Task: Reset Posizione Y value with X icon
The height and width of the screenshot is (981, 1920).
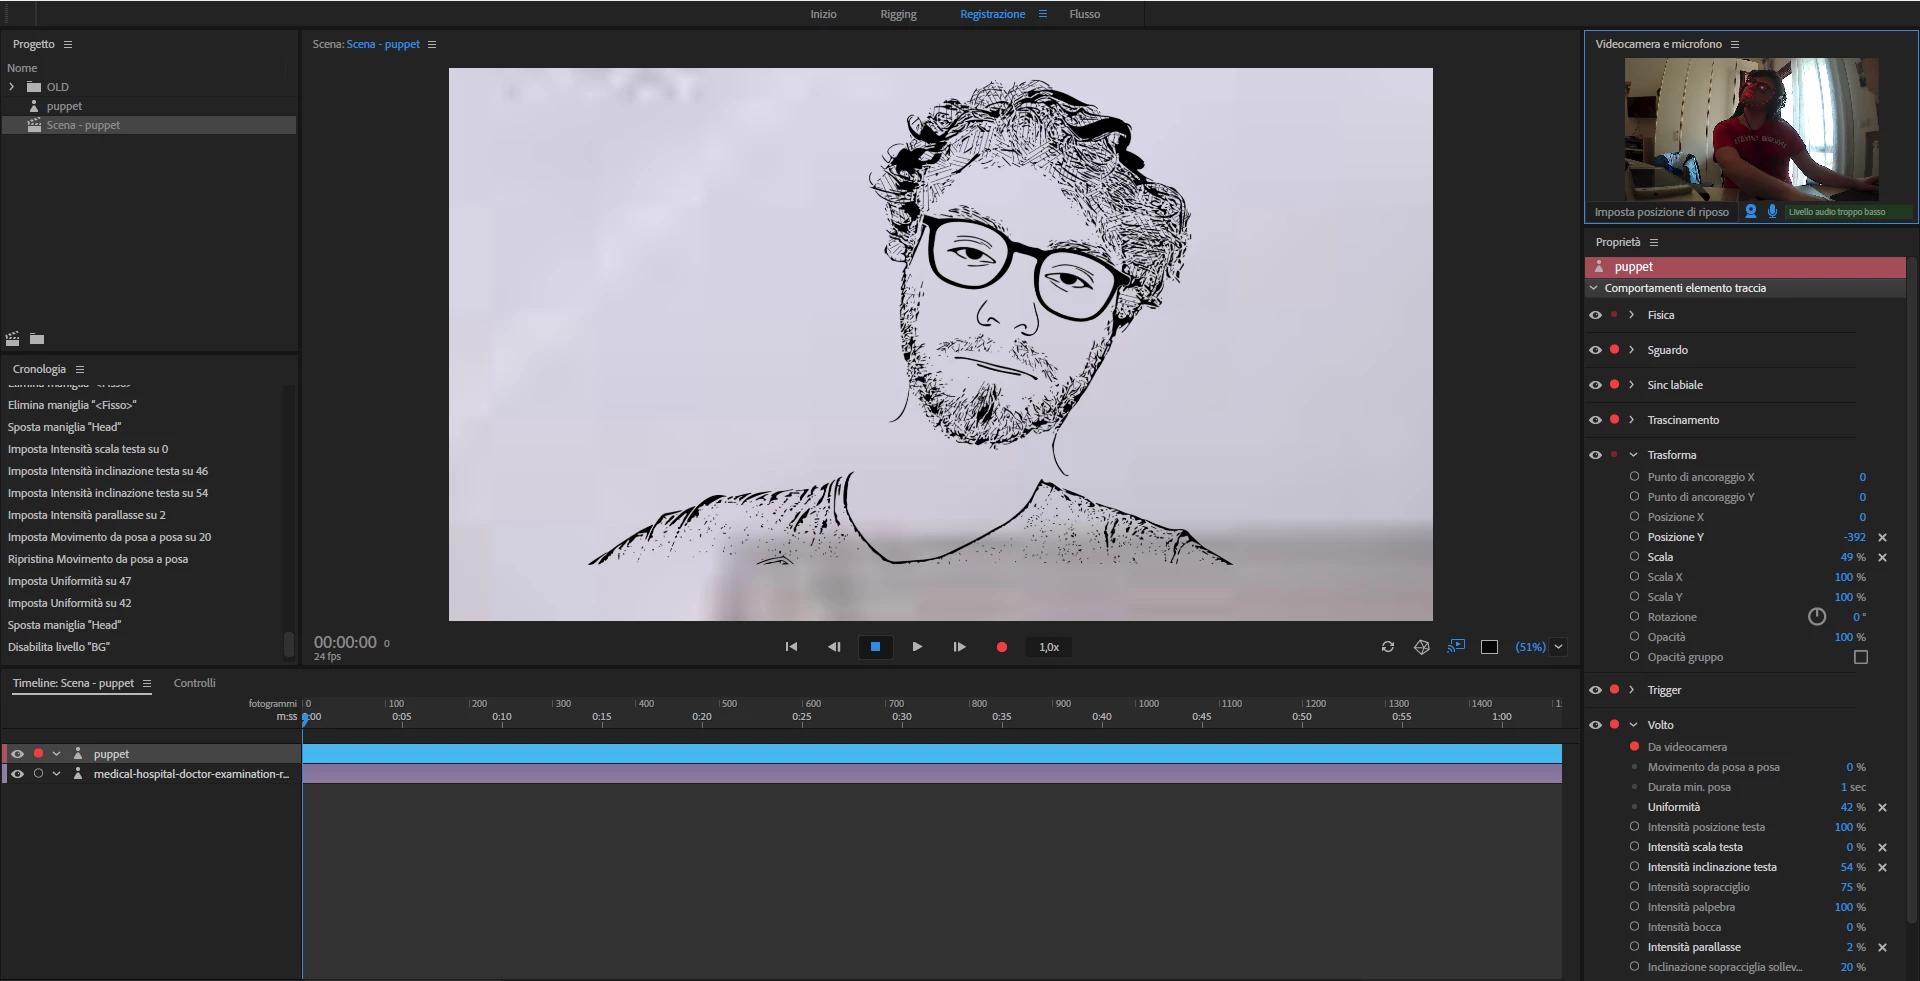Action: 1882,537
